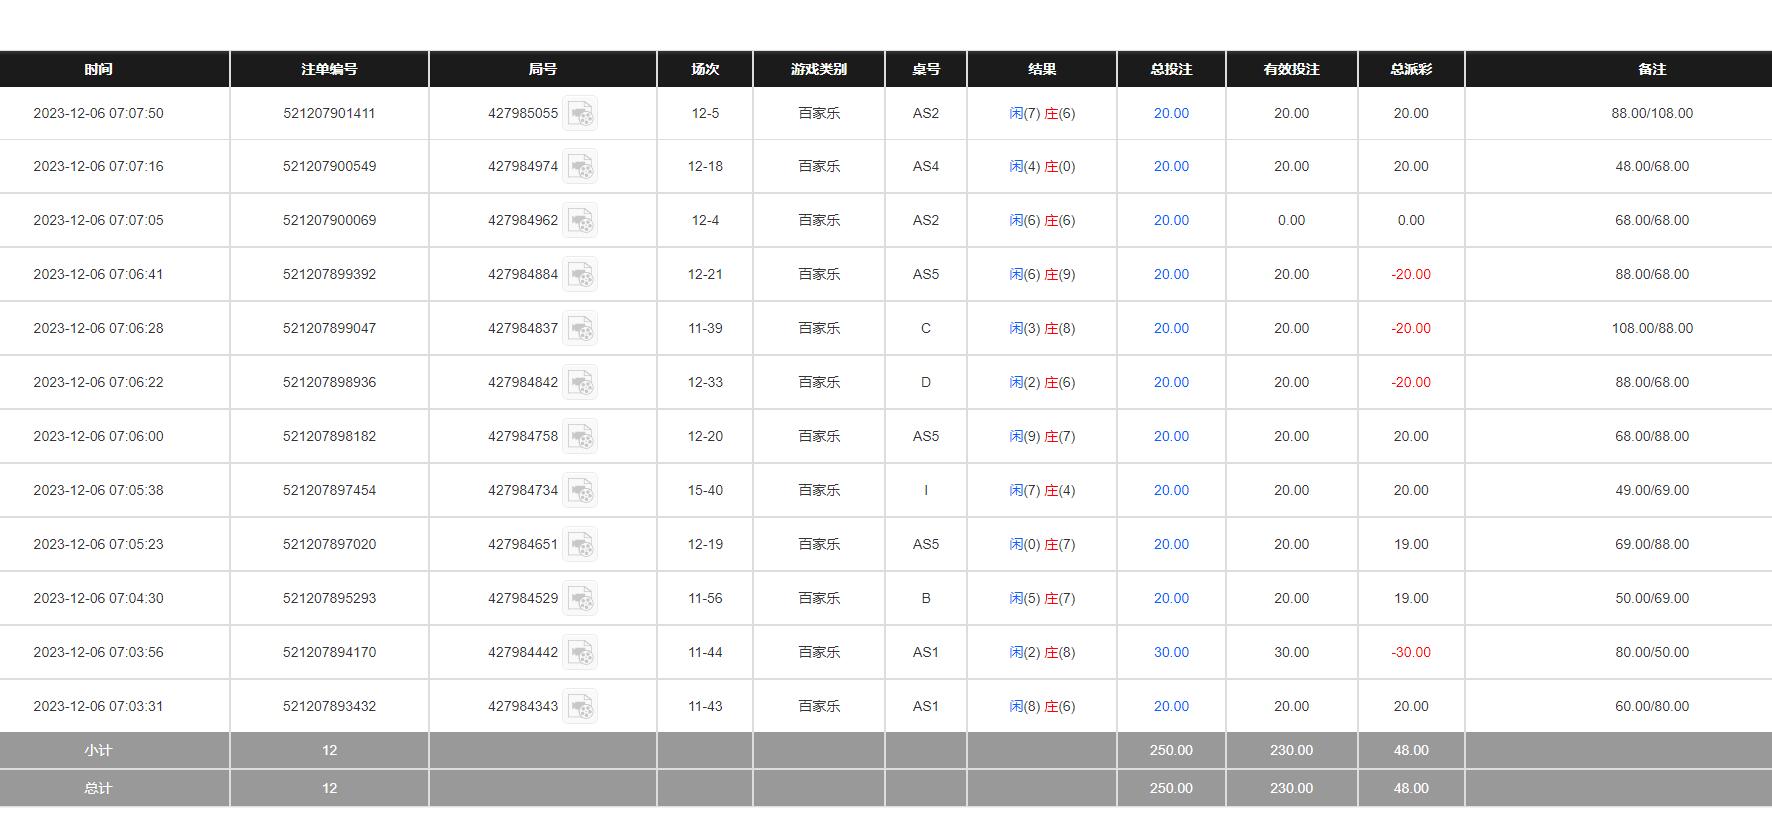Screen dimensions: 1772x830
Task: Click the blue 30.00 total bet link
Action: click(1171, 653)
